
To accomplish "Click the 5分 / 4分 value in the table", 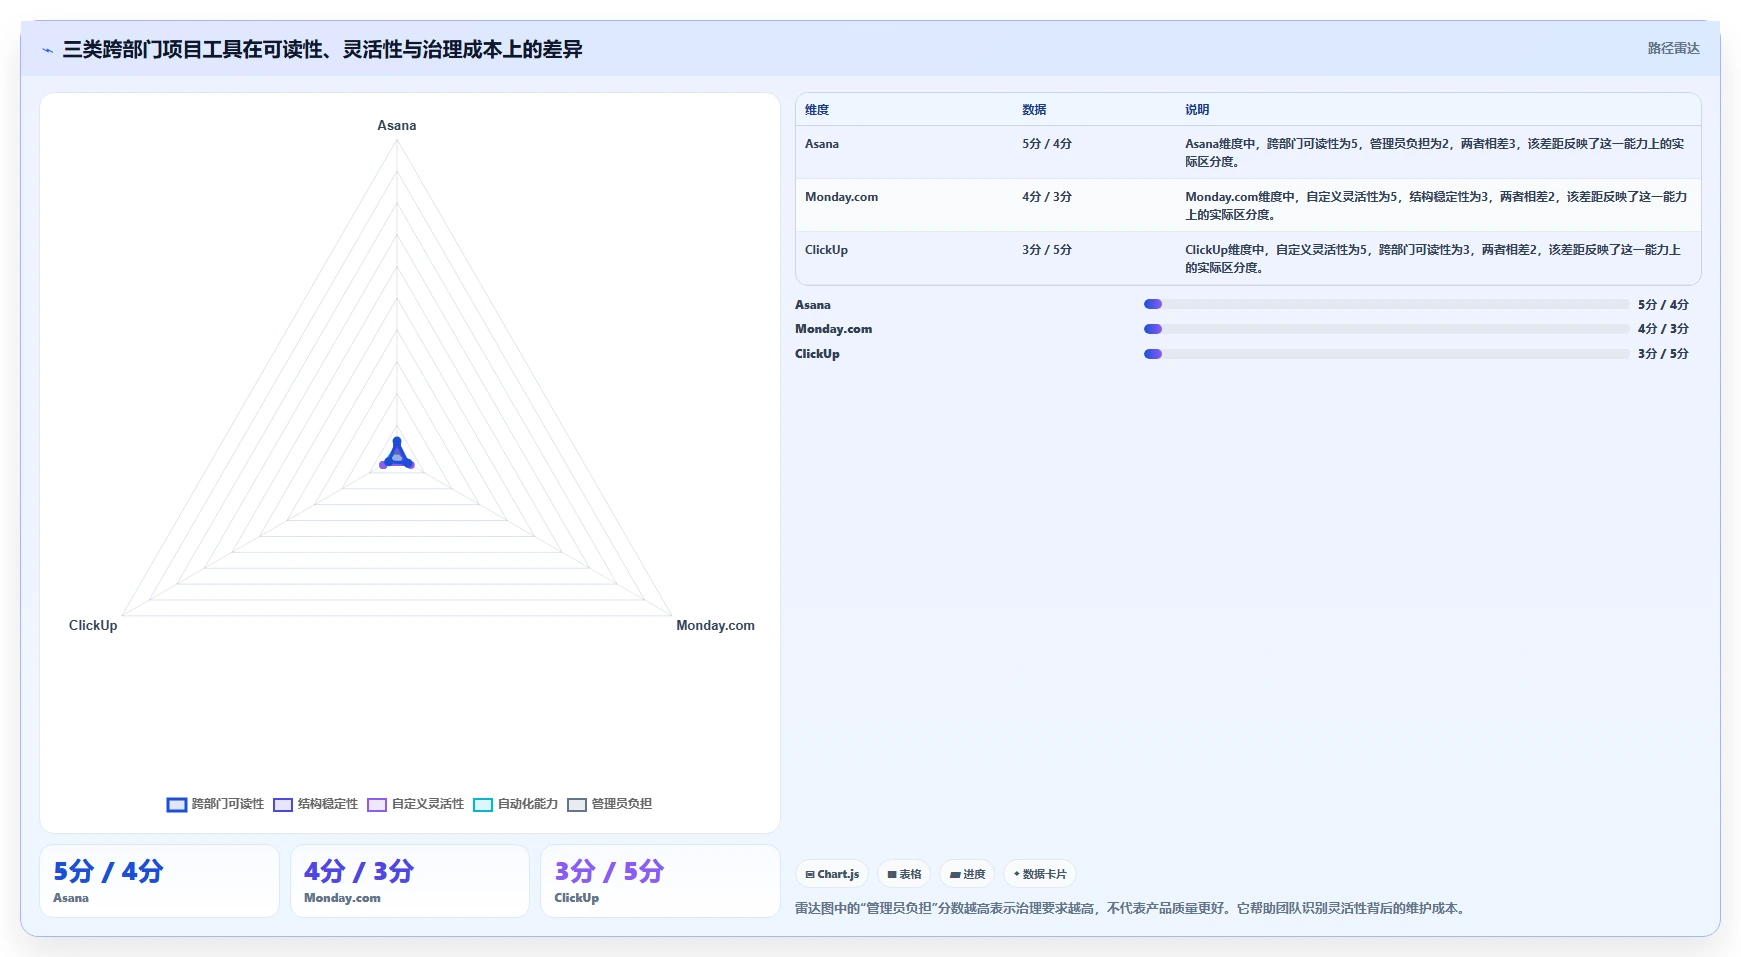I will point(1047,144).
